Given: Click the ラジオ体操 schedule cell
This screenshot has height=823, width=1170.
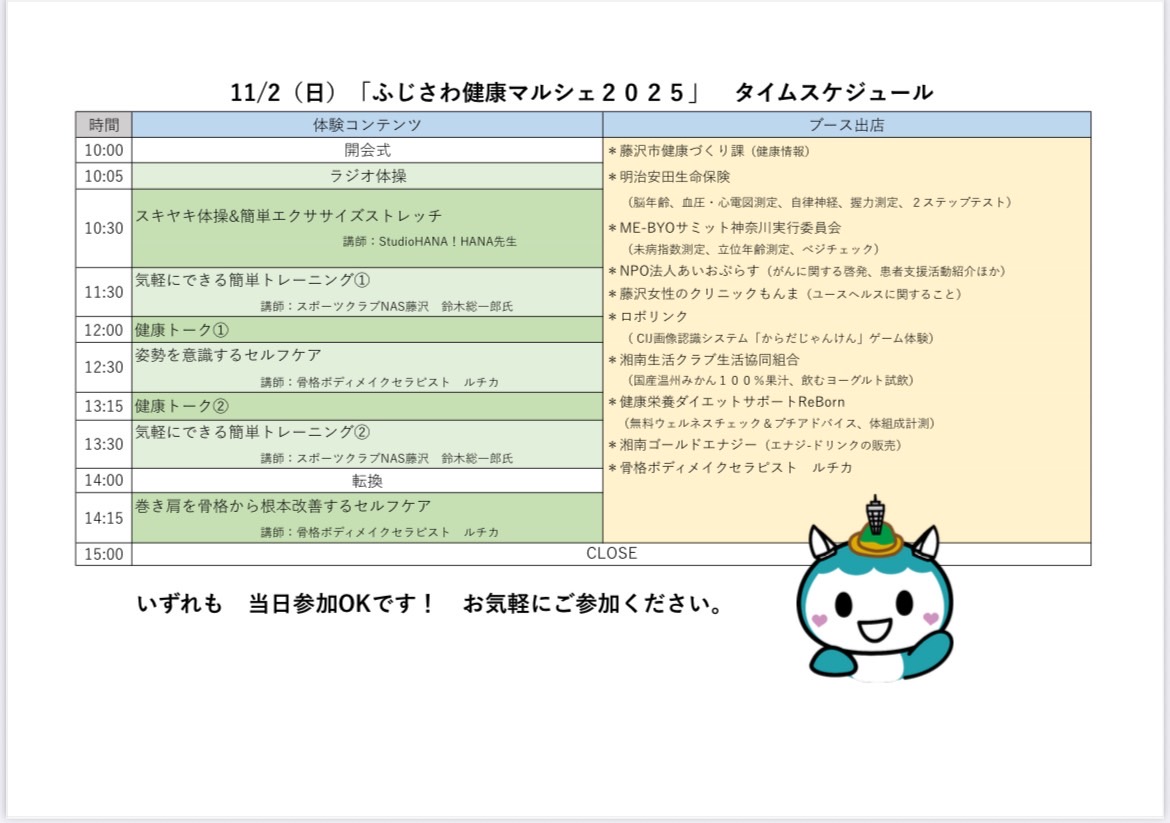Looking at the screenshot, I should (x=367, y=176).
